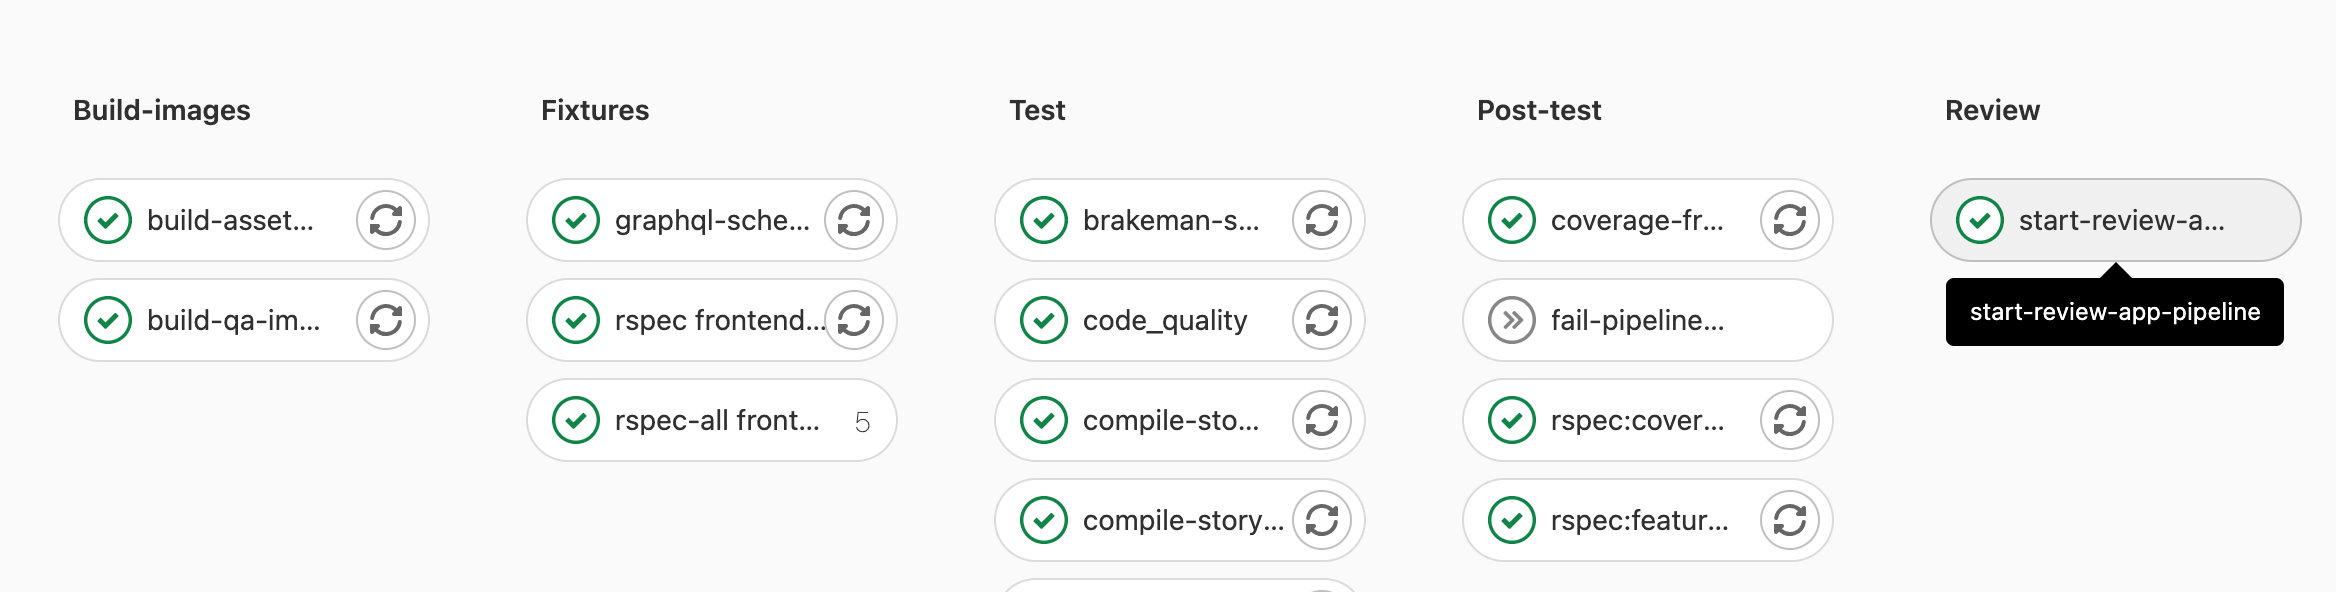Retry the coverage-frontend job

click(1789, 220)
